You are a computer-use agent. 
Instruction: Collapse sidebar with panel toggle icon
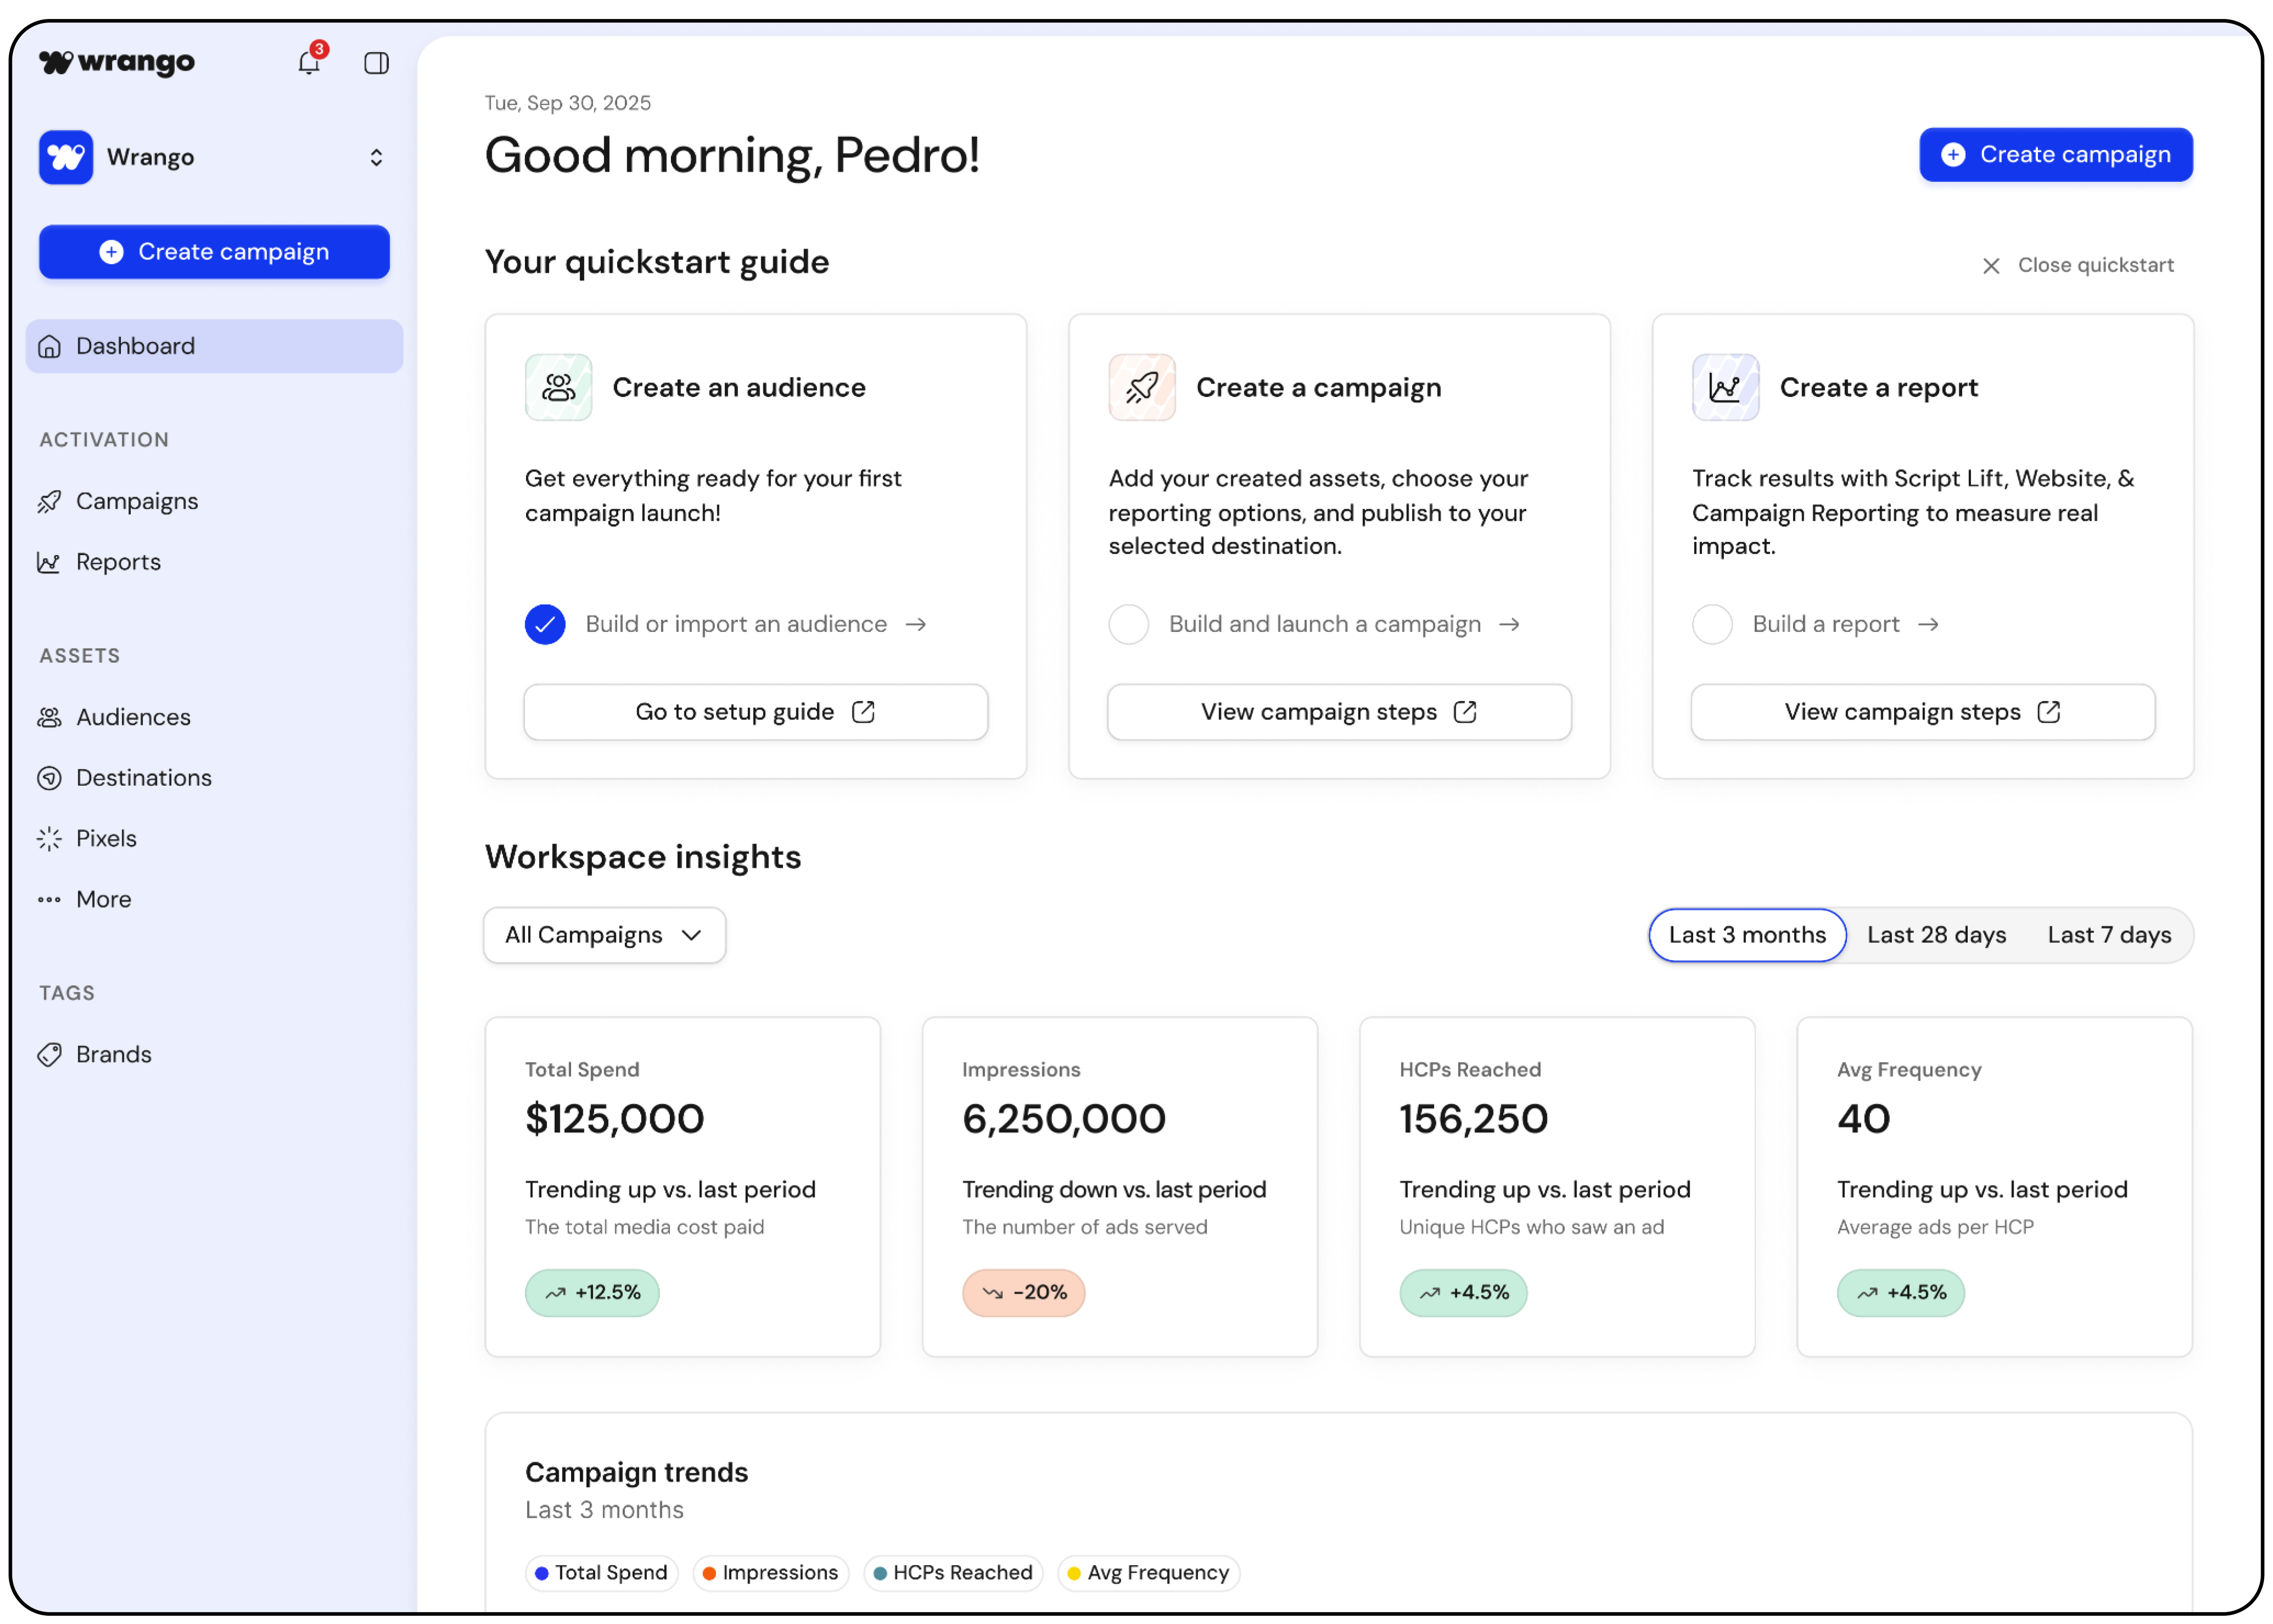point(376,63)
